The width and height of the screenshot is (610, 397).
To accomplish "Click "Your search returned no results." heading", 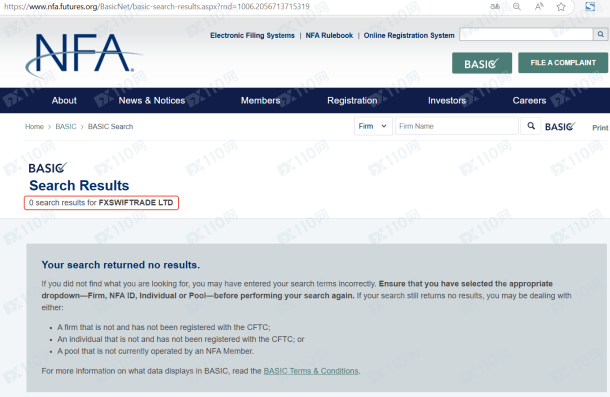I will [121, 265].
